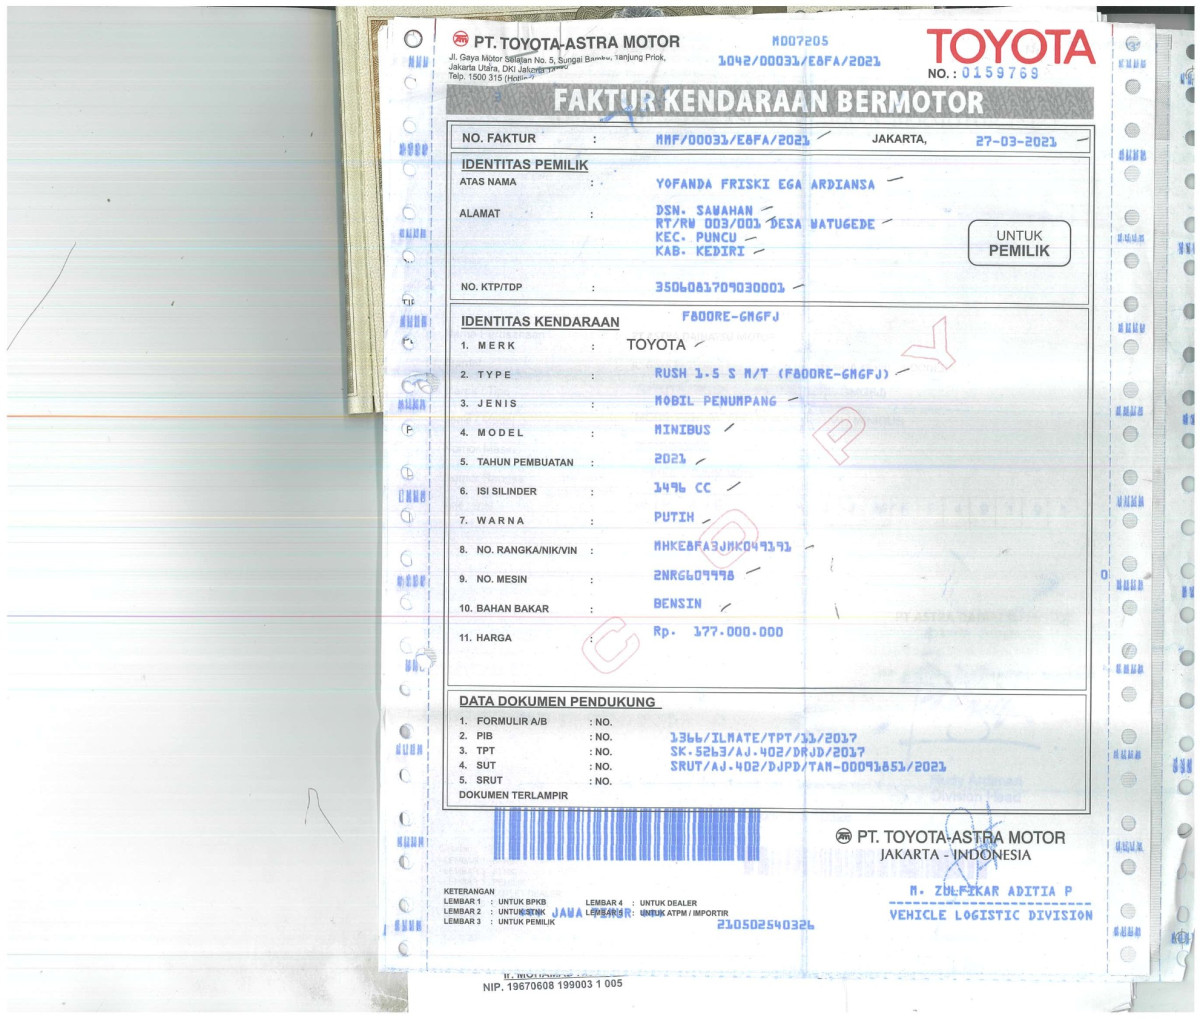The image size is (1200, 1019).
Task: Select header number 1042/00031/E8FA/2021
Action: click(x=799, y=61)
